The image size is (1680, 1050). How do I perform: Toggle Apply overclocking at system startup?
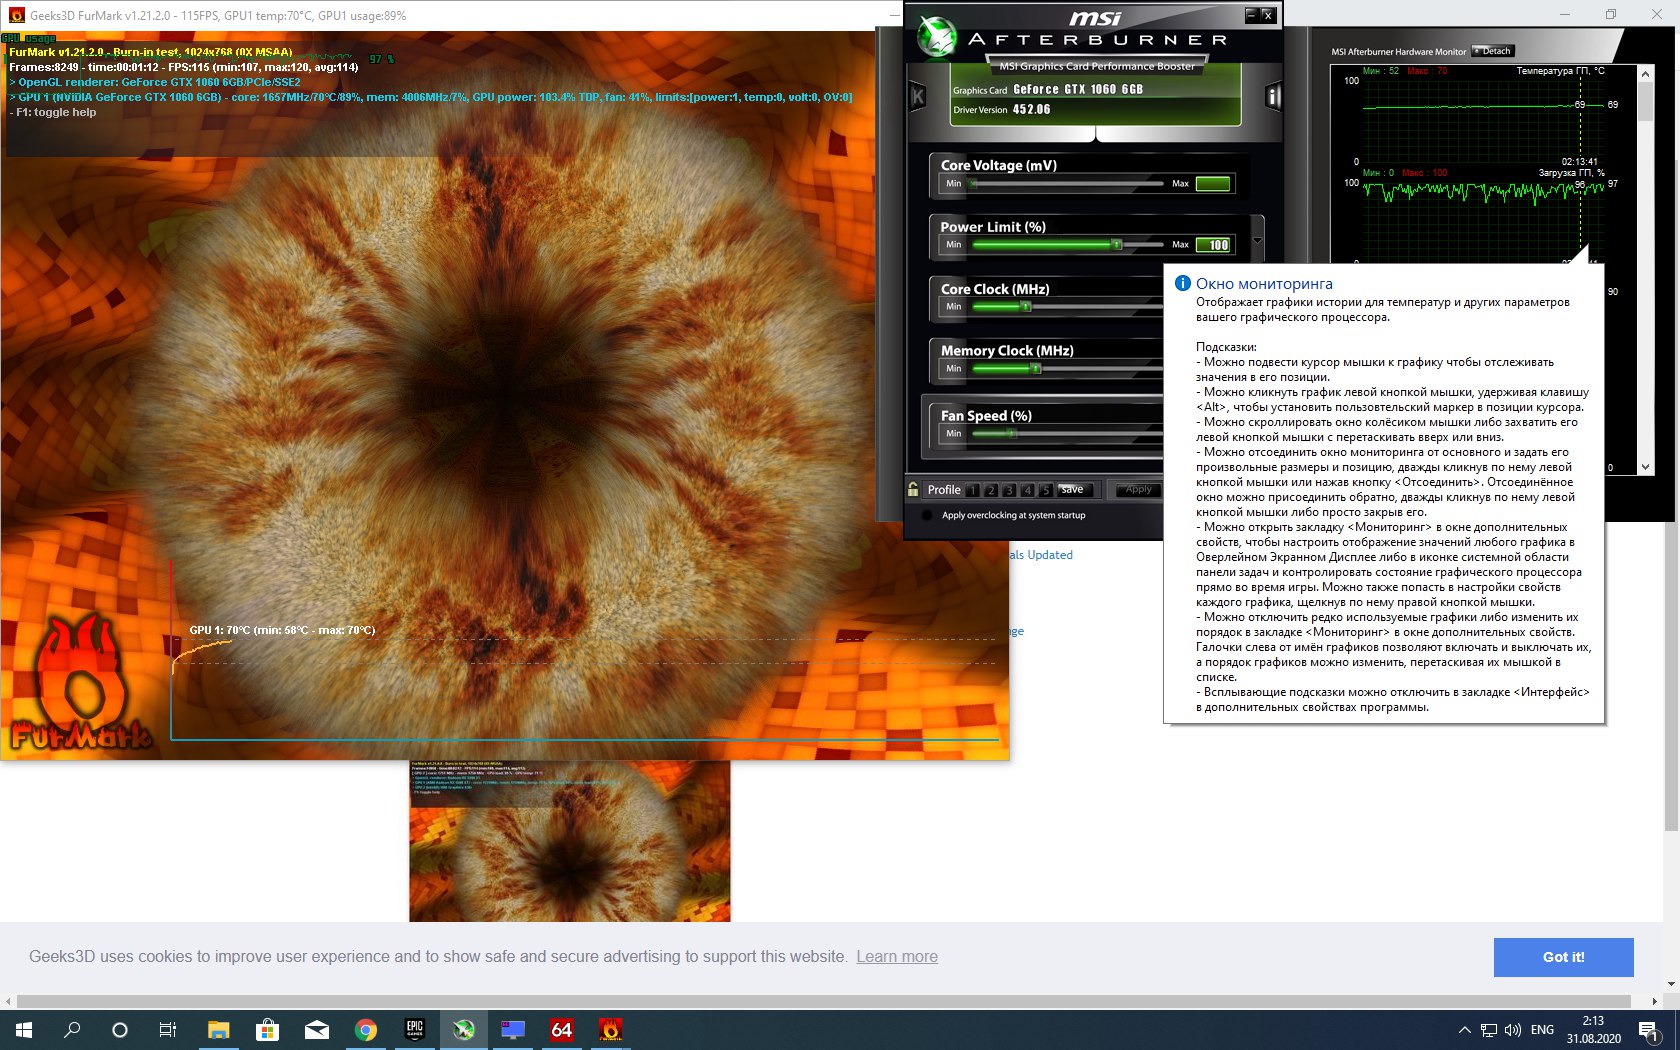tap(927, 516)
